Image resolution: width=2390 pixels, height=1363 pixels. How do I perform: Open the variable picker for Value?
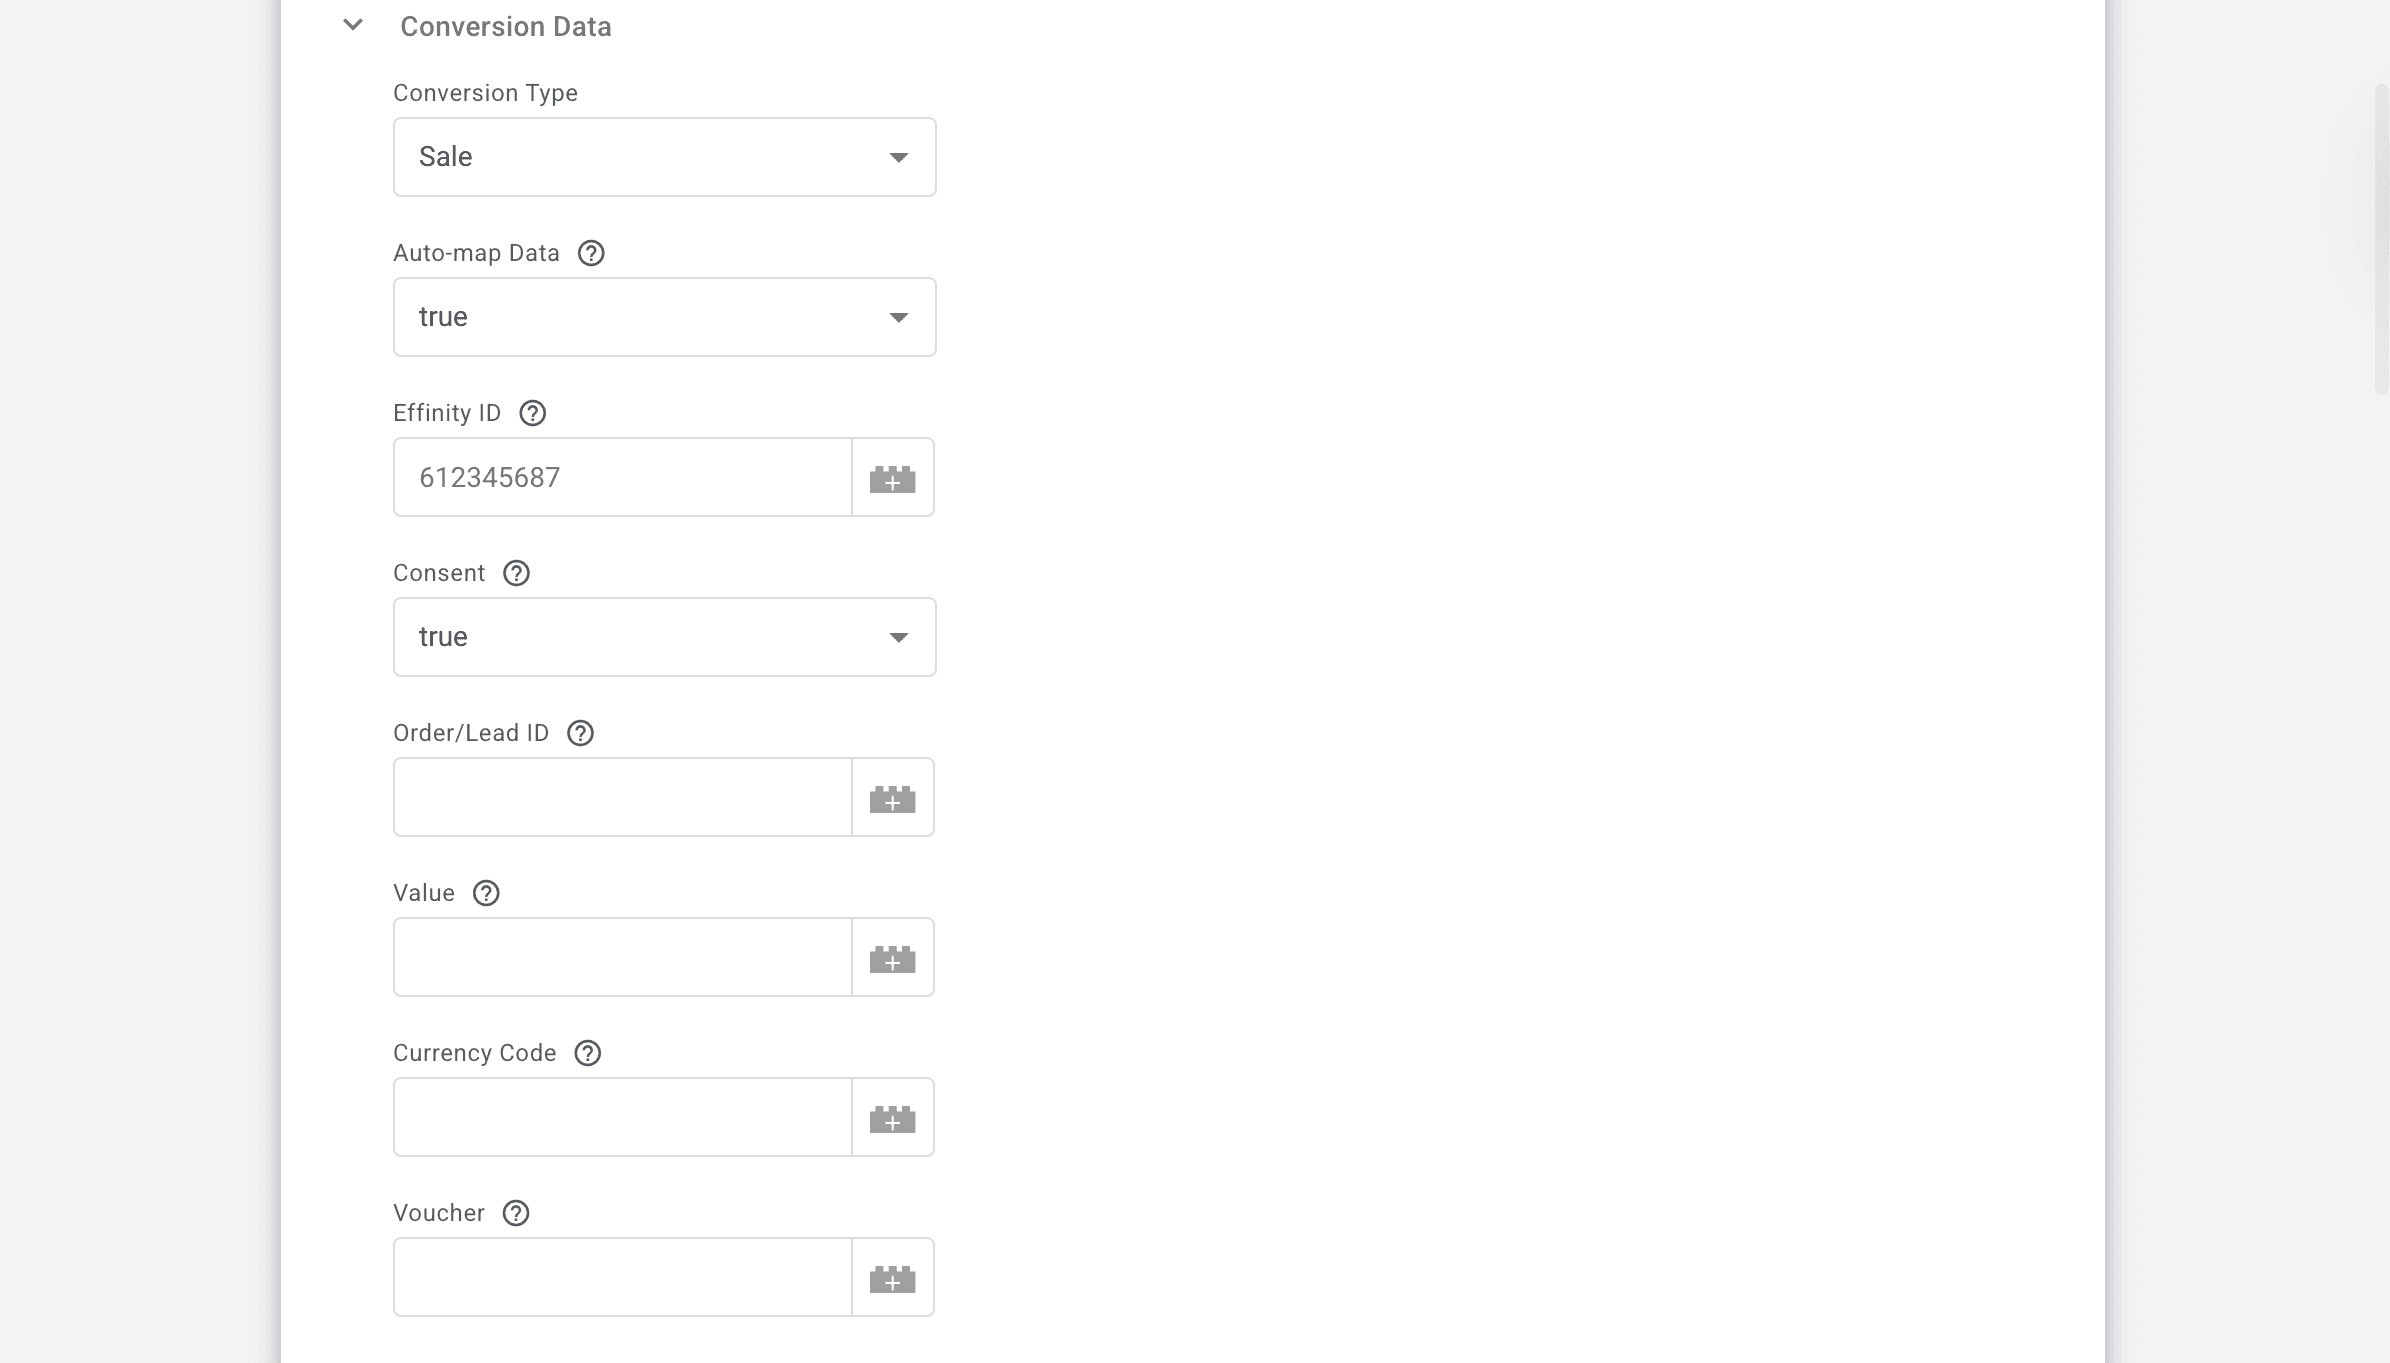point(892,957)
